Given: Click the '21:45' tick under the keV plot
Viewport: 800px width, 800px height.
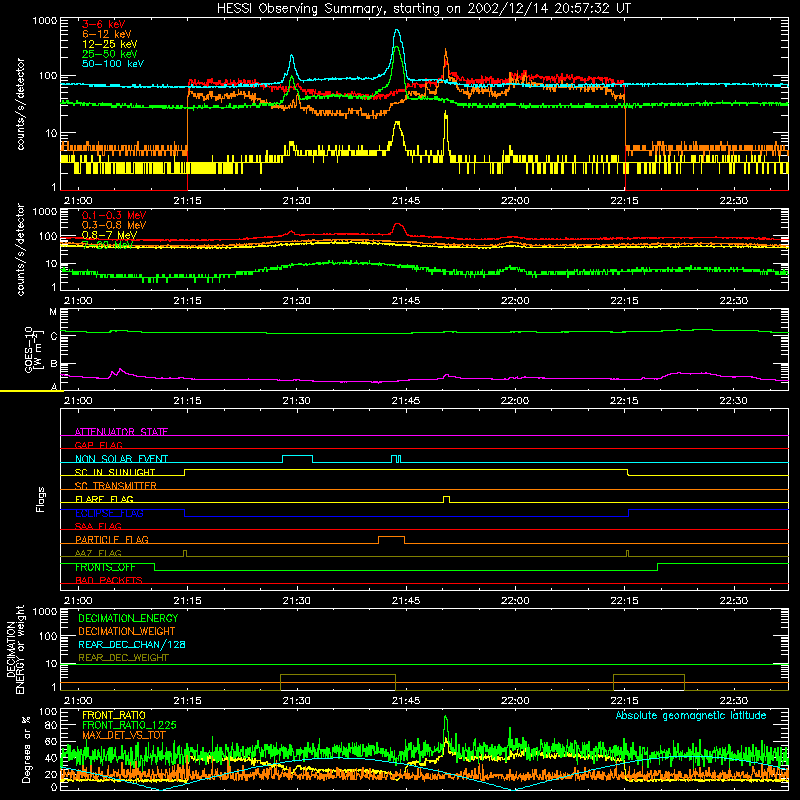Looking at the screenshot, I should [x=406, y=201].
